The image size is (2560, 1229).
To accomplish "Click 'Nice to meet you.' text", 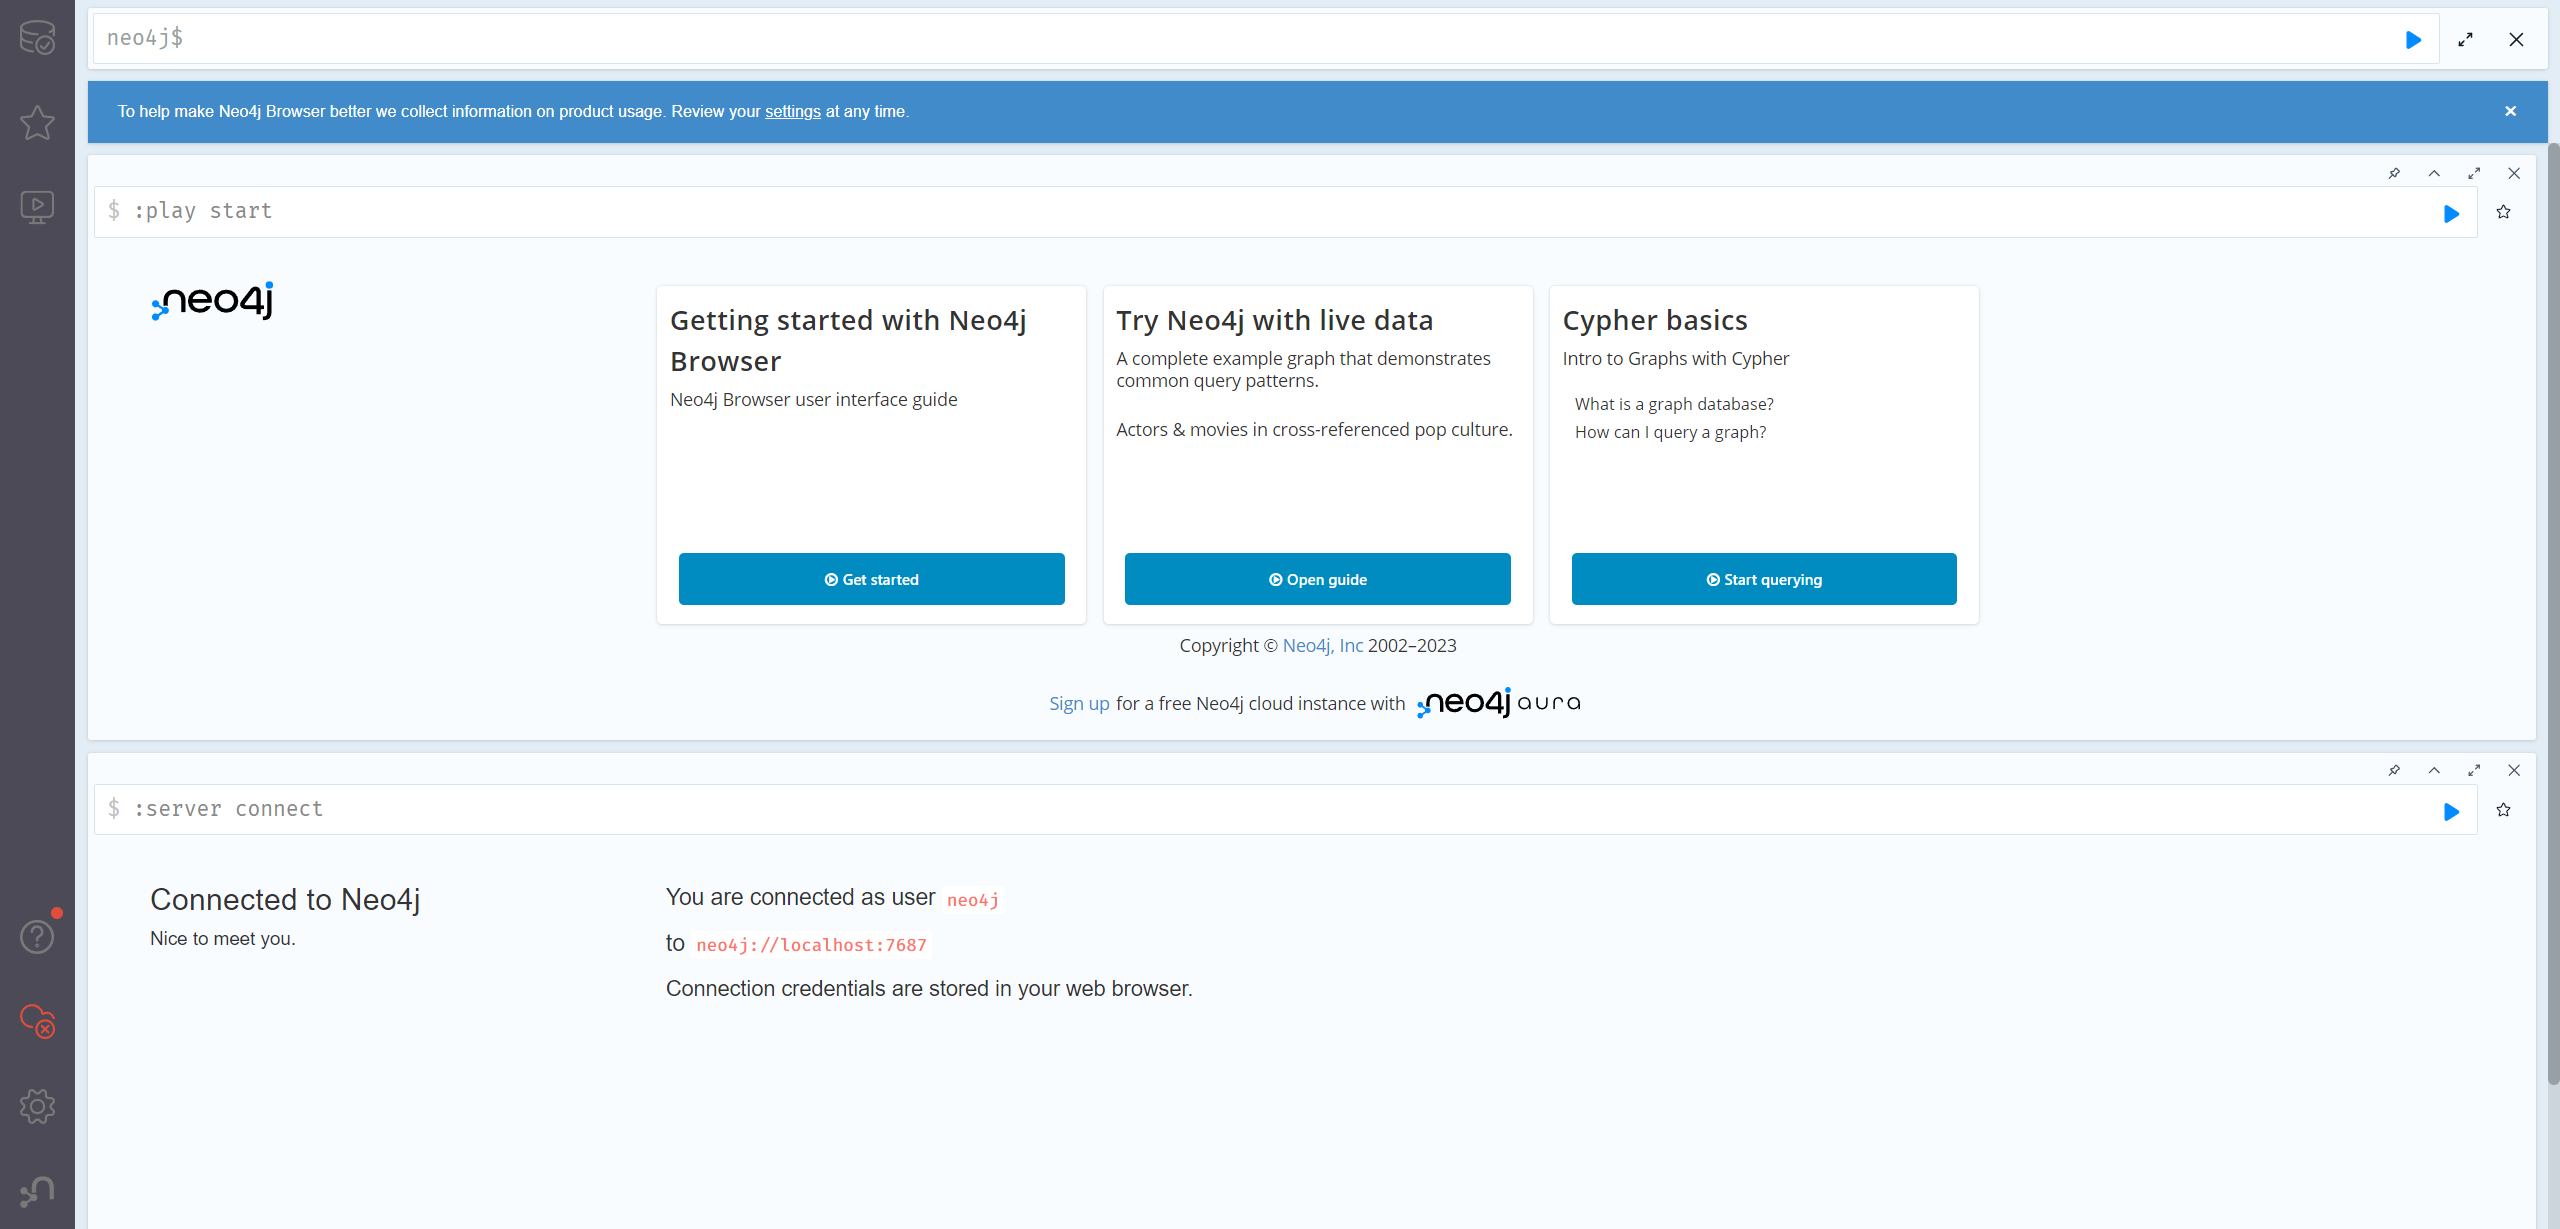I will coord(222,938).
